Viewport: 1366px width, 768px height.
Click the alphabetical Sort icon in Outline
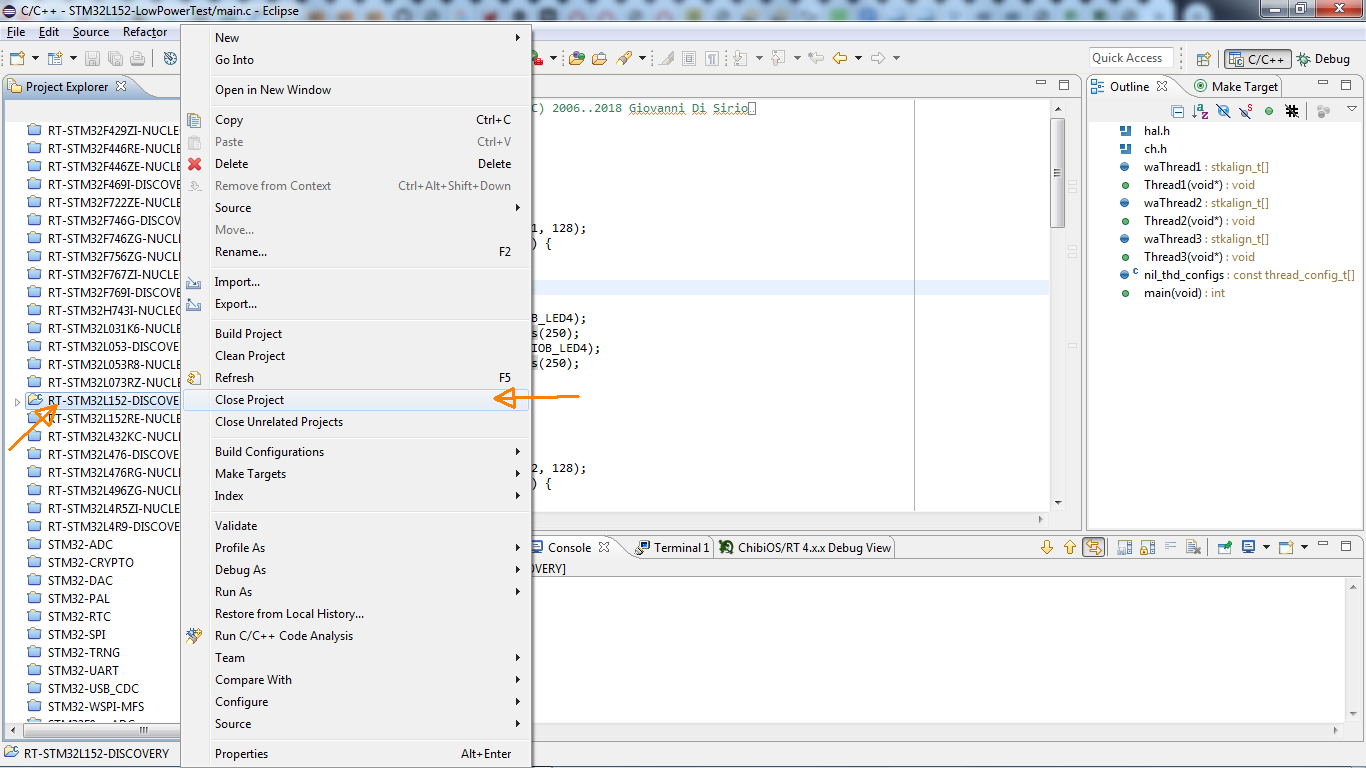click(1199, 111)
